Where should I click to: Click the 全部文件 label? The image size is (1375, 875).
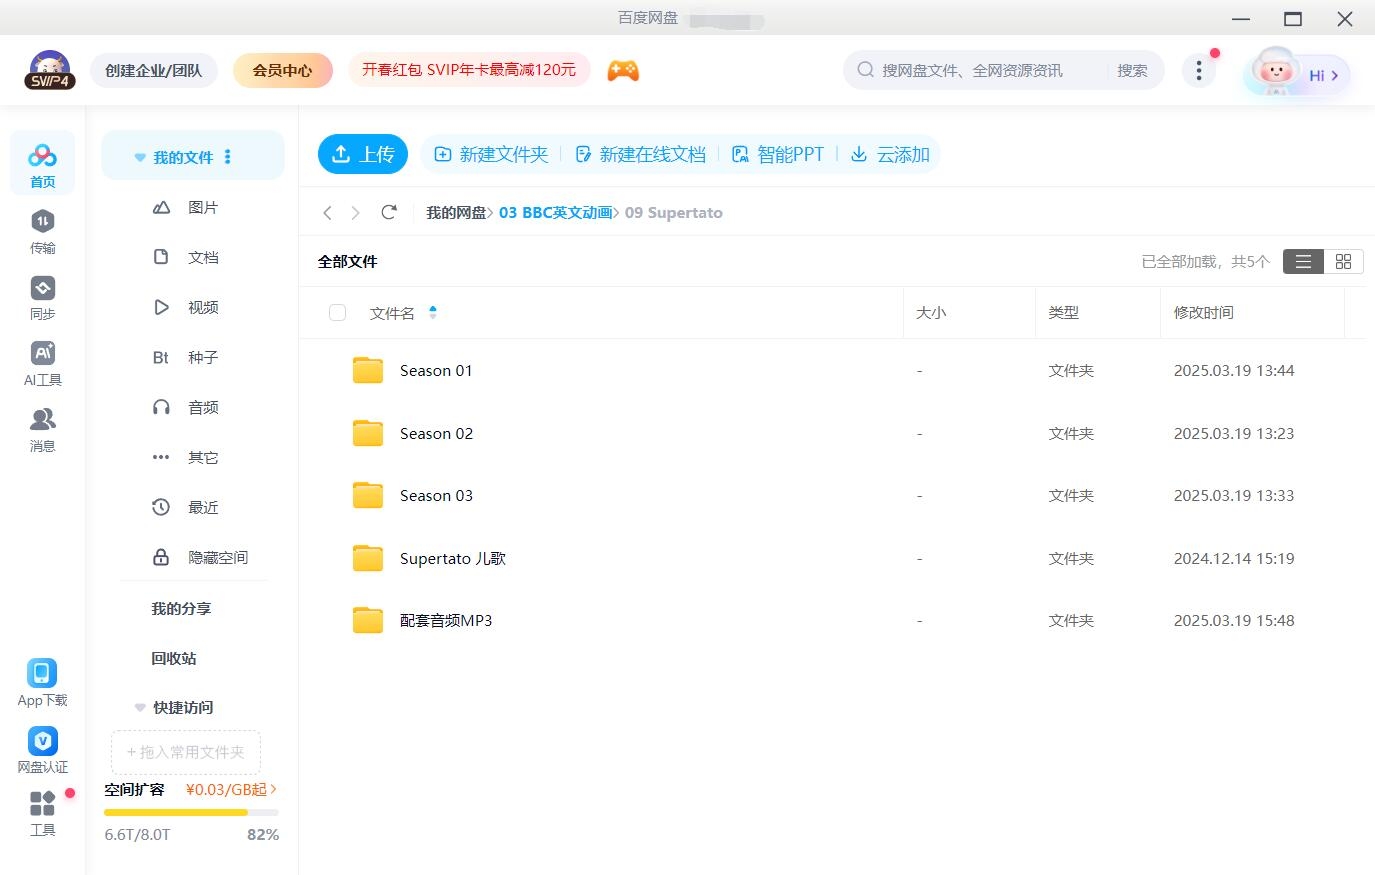(x=348, y=261)
